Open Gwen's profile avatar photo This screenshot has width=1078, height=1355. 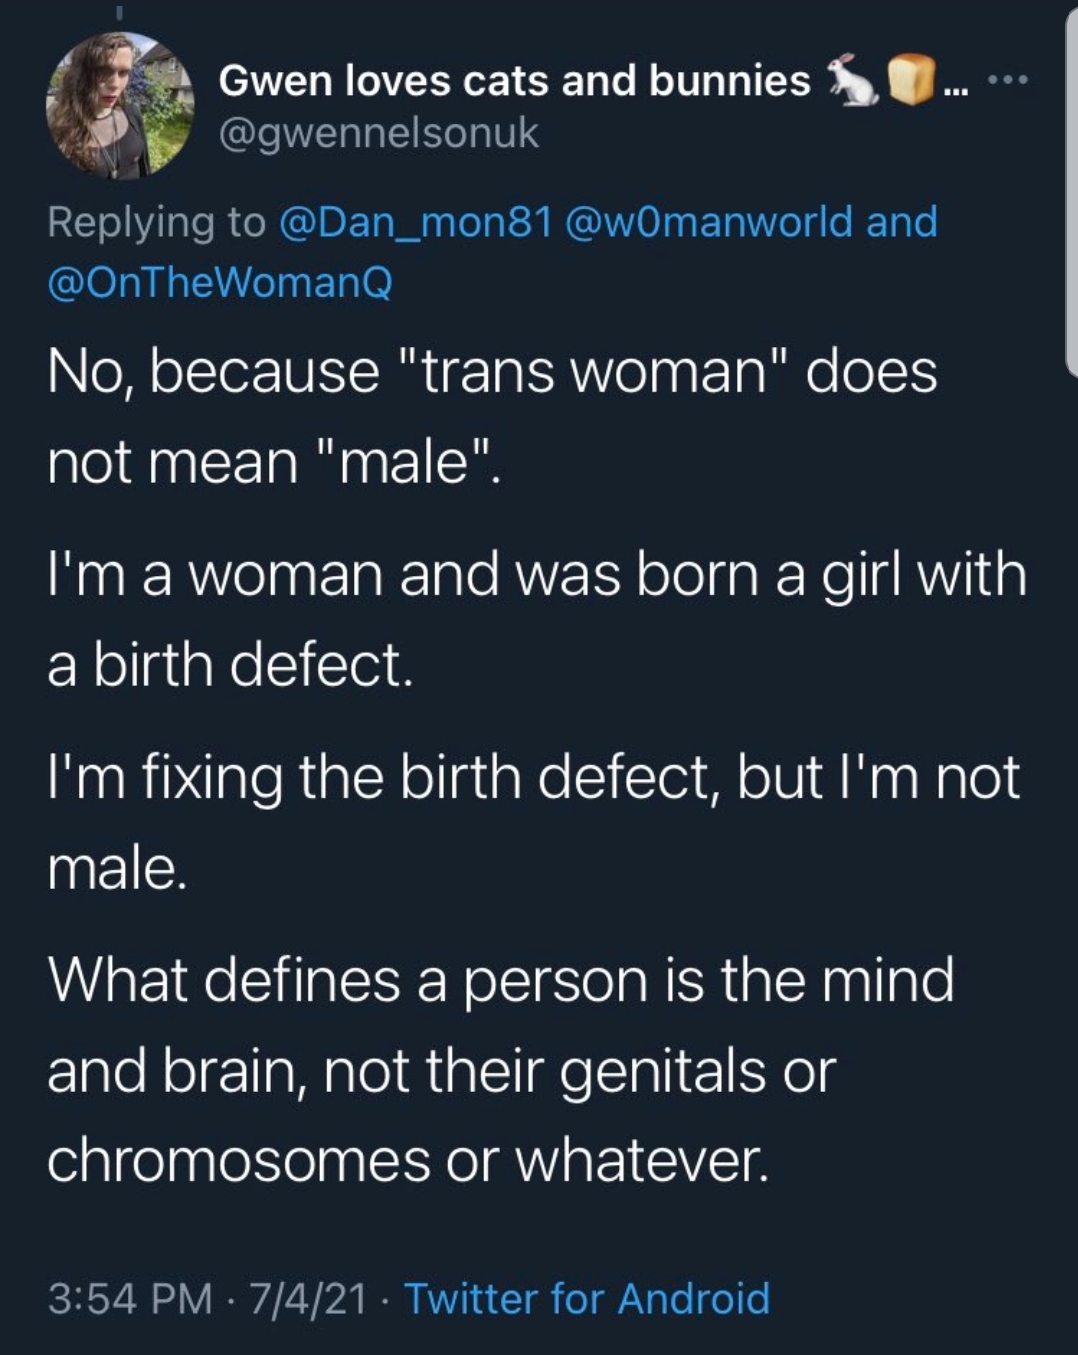(x=119, y=105)
